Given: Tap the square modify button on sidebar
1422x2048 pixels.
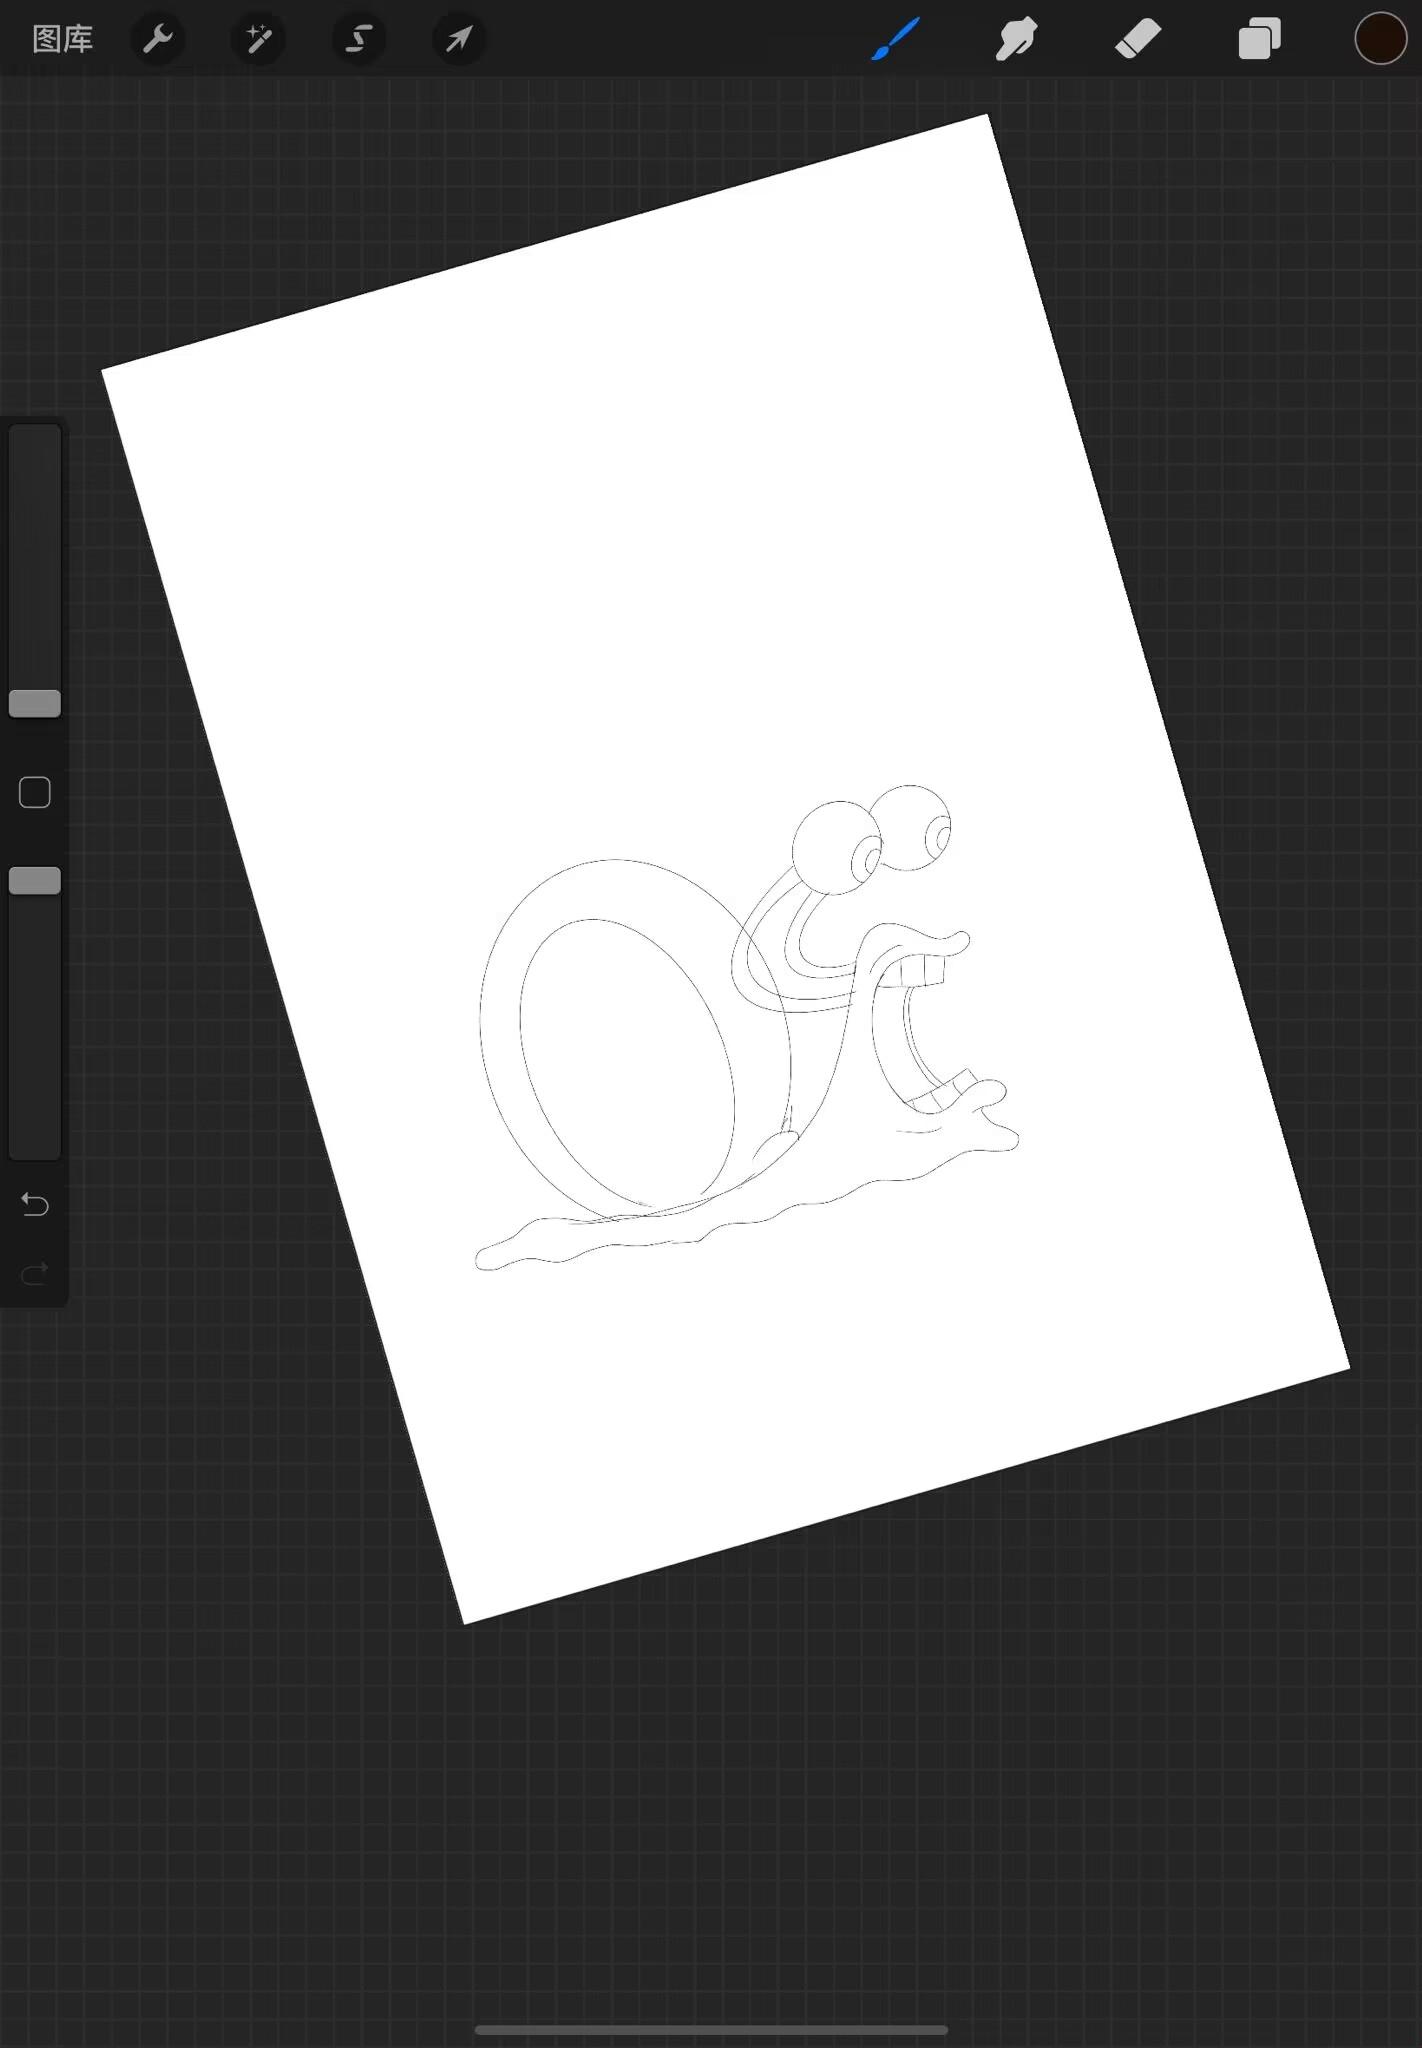Looking at the screenshot, I should pos(35,792).
